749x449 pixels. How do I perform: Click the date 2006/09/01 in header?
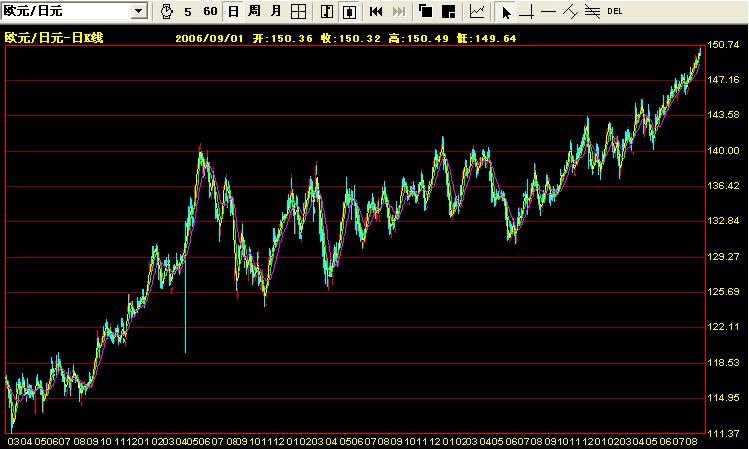pos(209,38)
